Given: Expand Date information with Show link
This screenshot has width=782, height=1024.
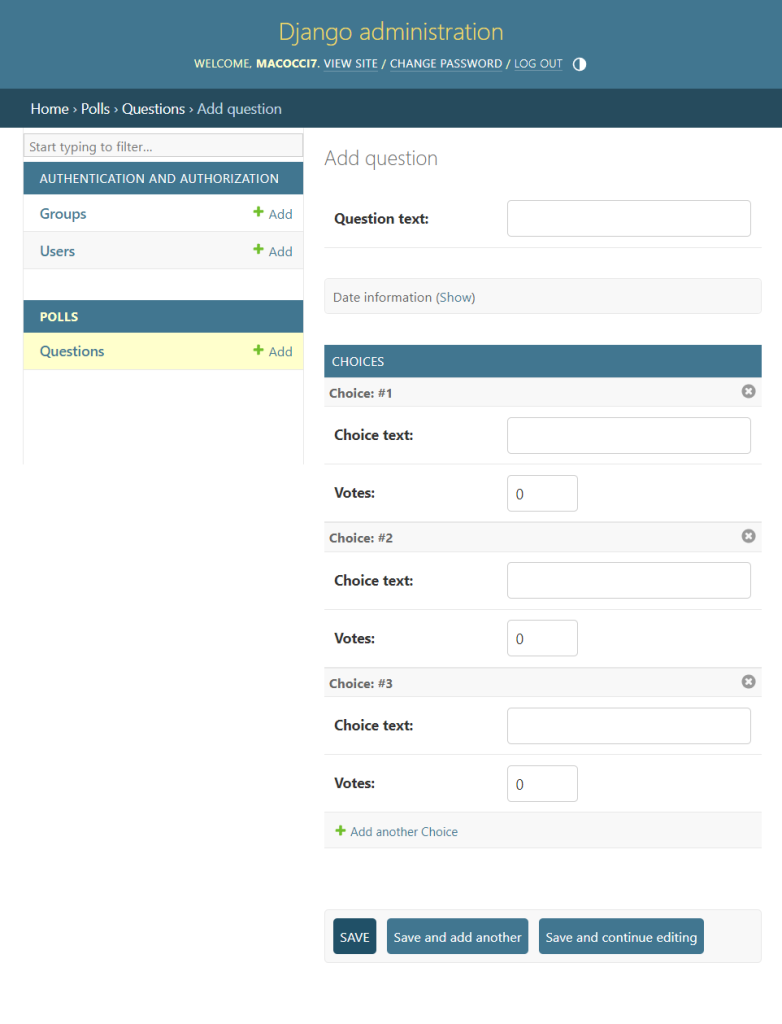Looking at the screenshot, I should point(455,297).
